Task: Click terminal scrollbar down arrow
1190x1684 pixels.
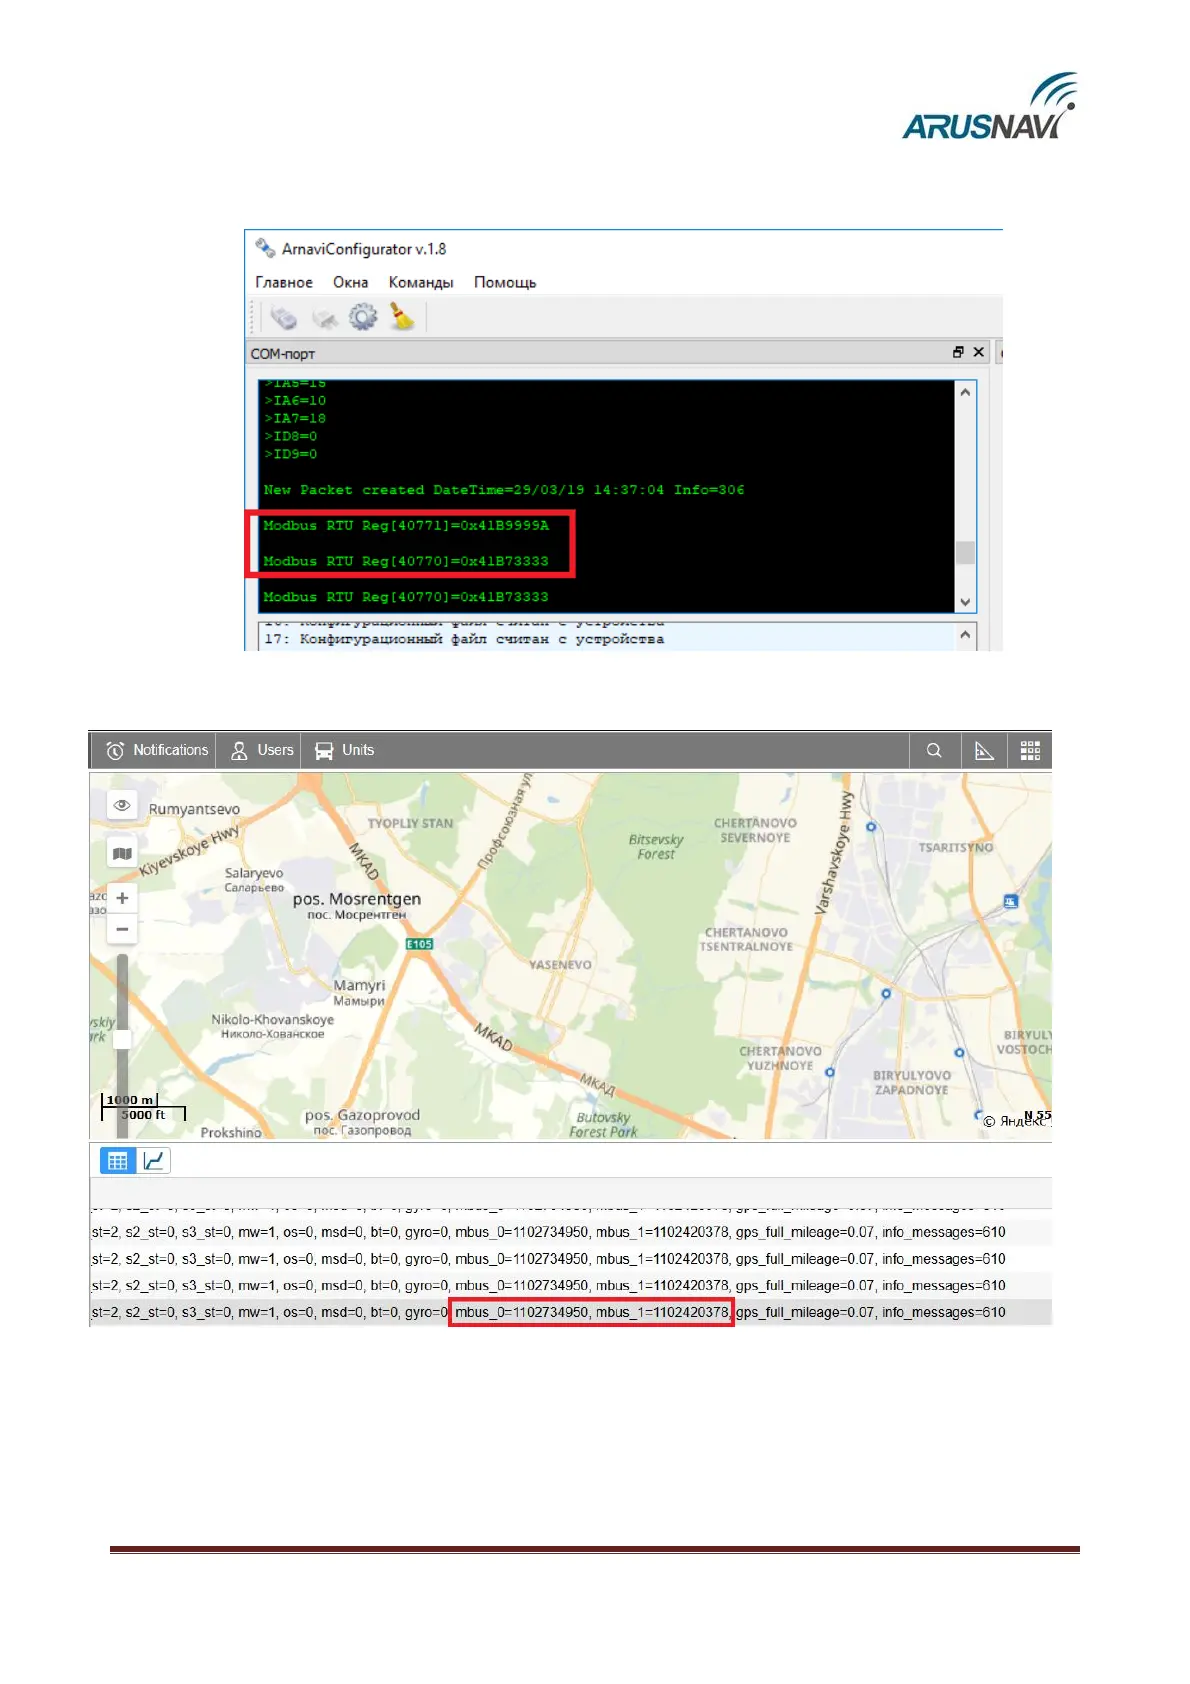Action: click(965, 602)
